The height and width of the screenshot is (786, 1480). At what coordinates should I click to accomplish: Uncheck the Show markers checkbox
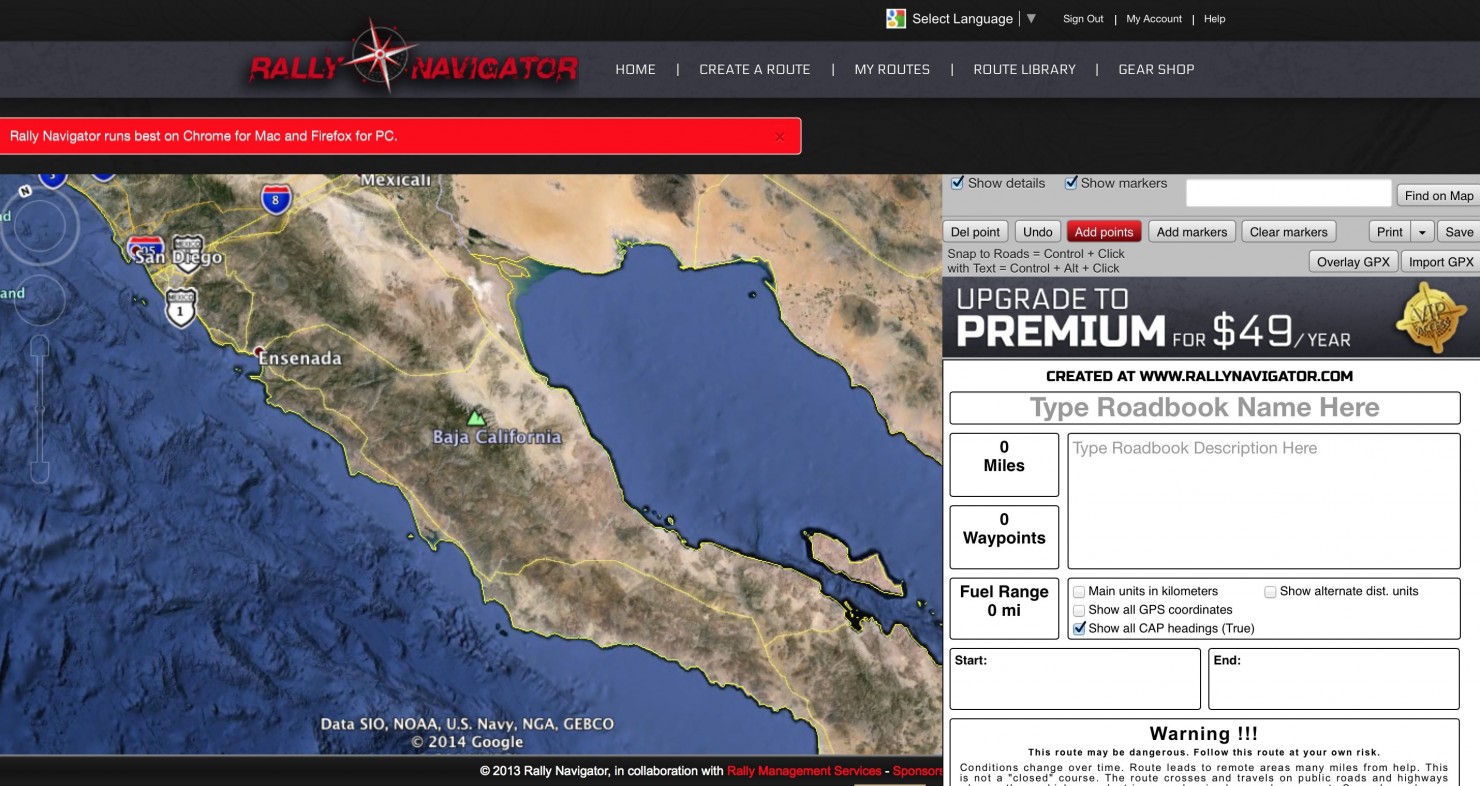point(1071,183)
